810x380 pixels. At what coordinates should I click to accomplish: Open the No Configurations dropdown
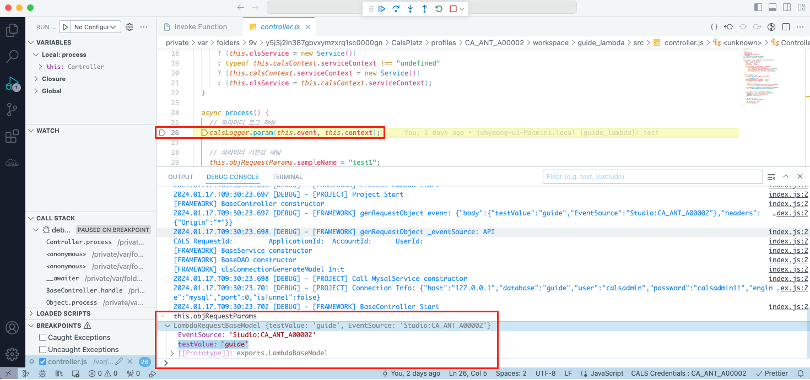coord(96,27)
